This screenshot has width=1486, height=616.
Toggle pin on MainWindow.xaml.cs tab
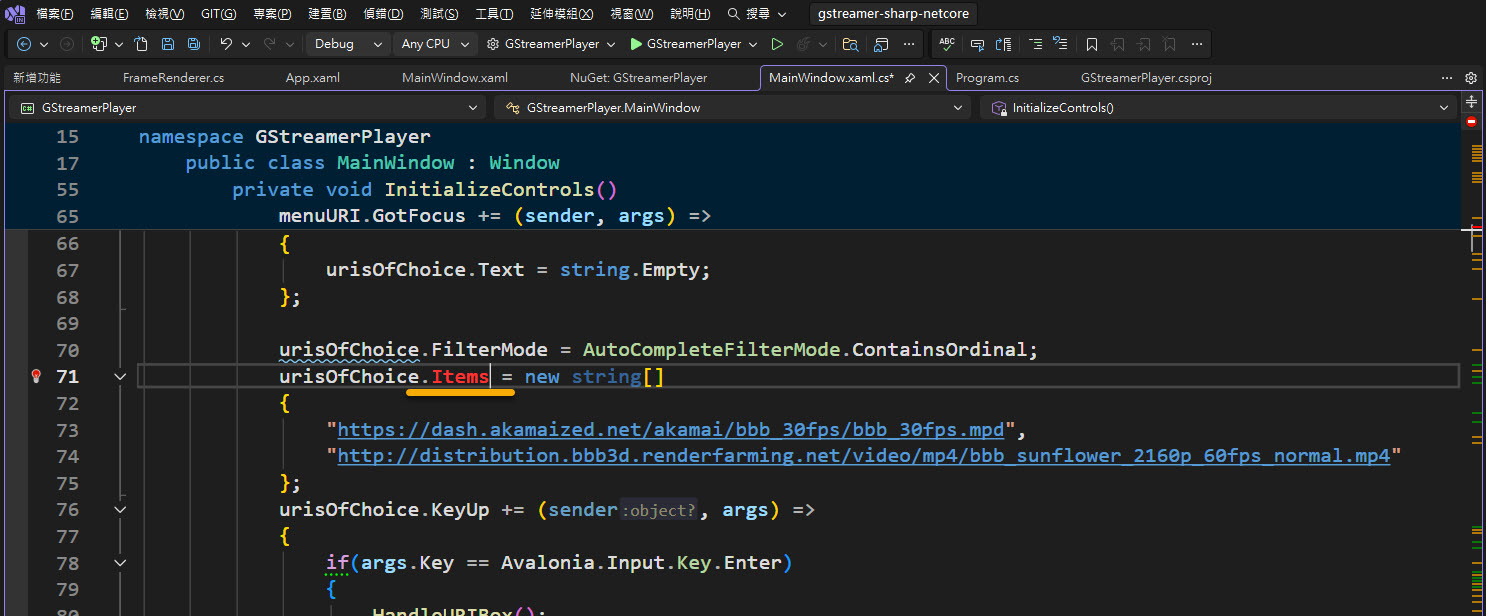tap(910, 78)
